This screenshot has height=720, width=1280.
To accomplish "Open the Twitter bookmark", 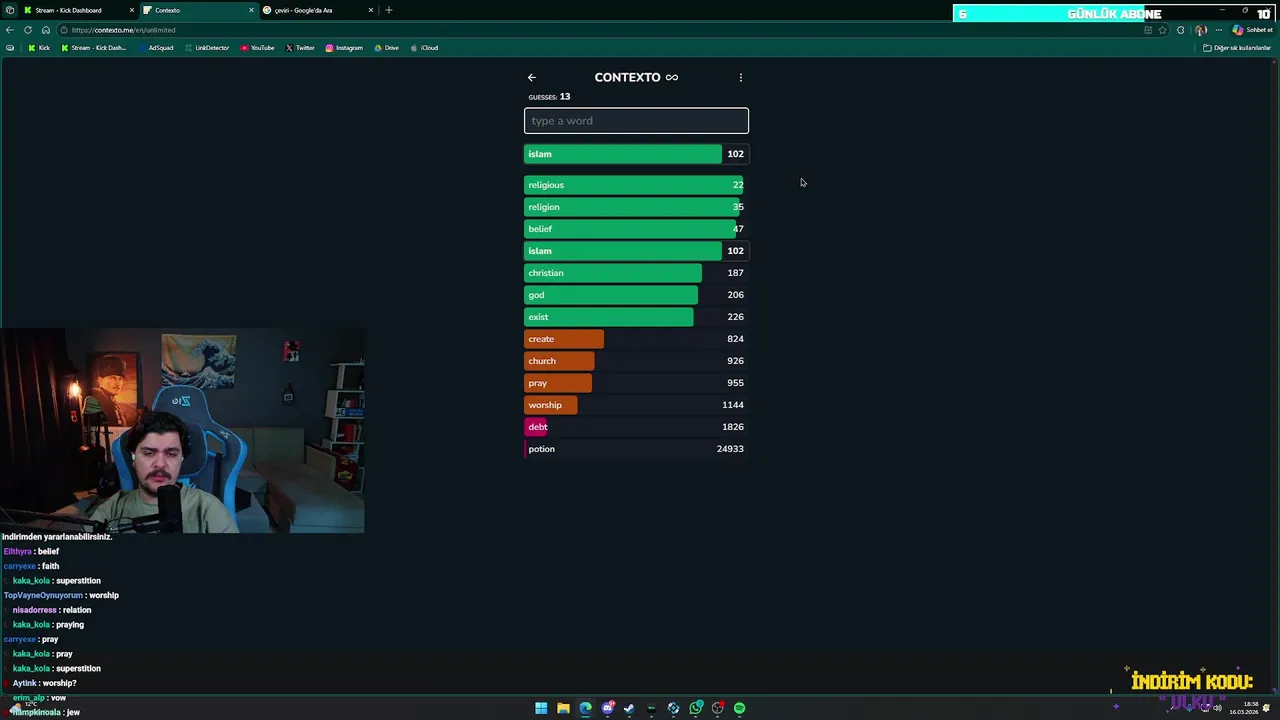I will point(300,48).
